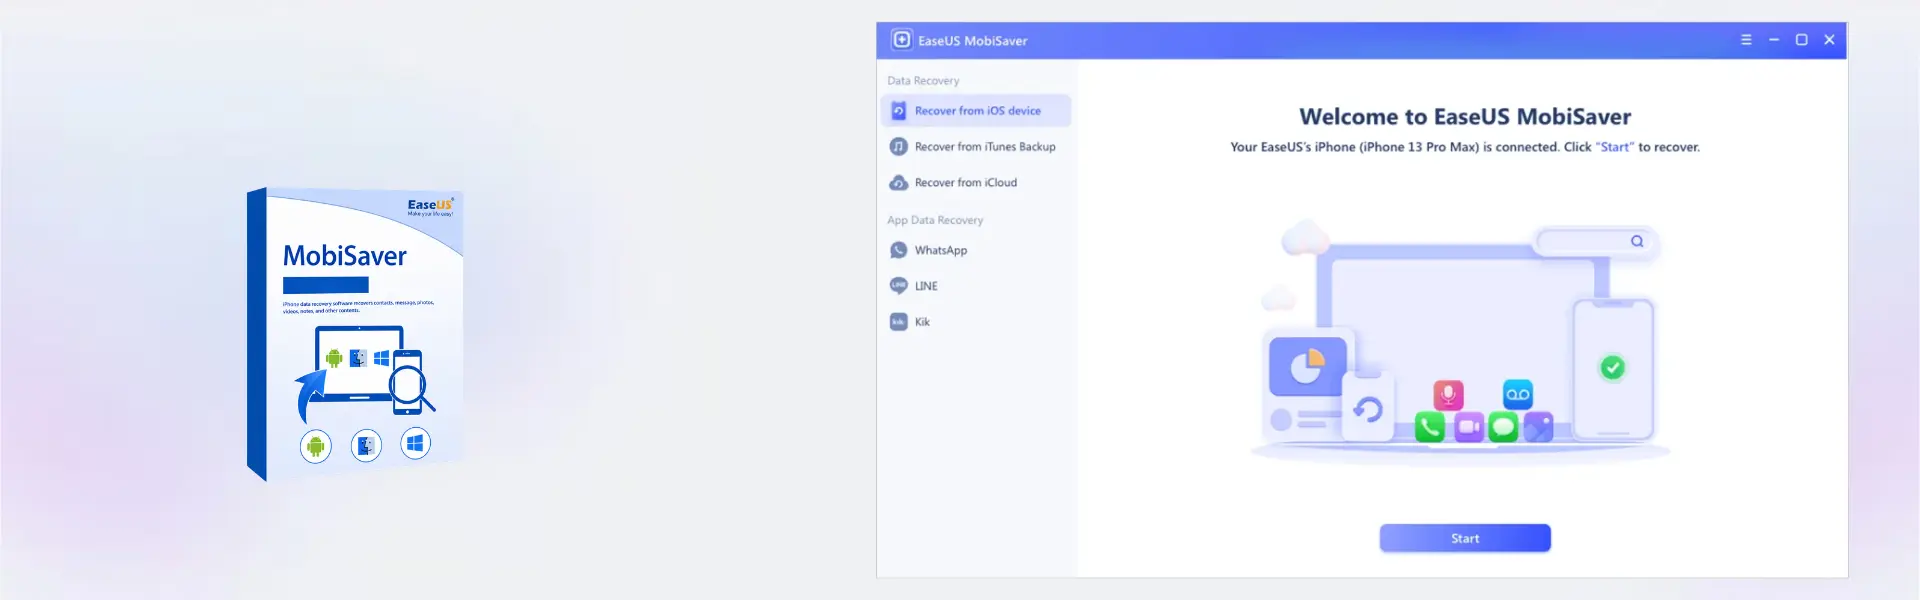Open the Recover from iOS device option
1920x600 pixels.
click(x=976, y=111)
